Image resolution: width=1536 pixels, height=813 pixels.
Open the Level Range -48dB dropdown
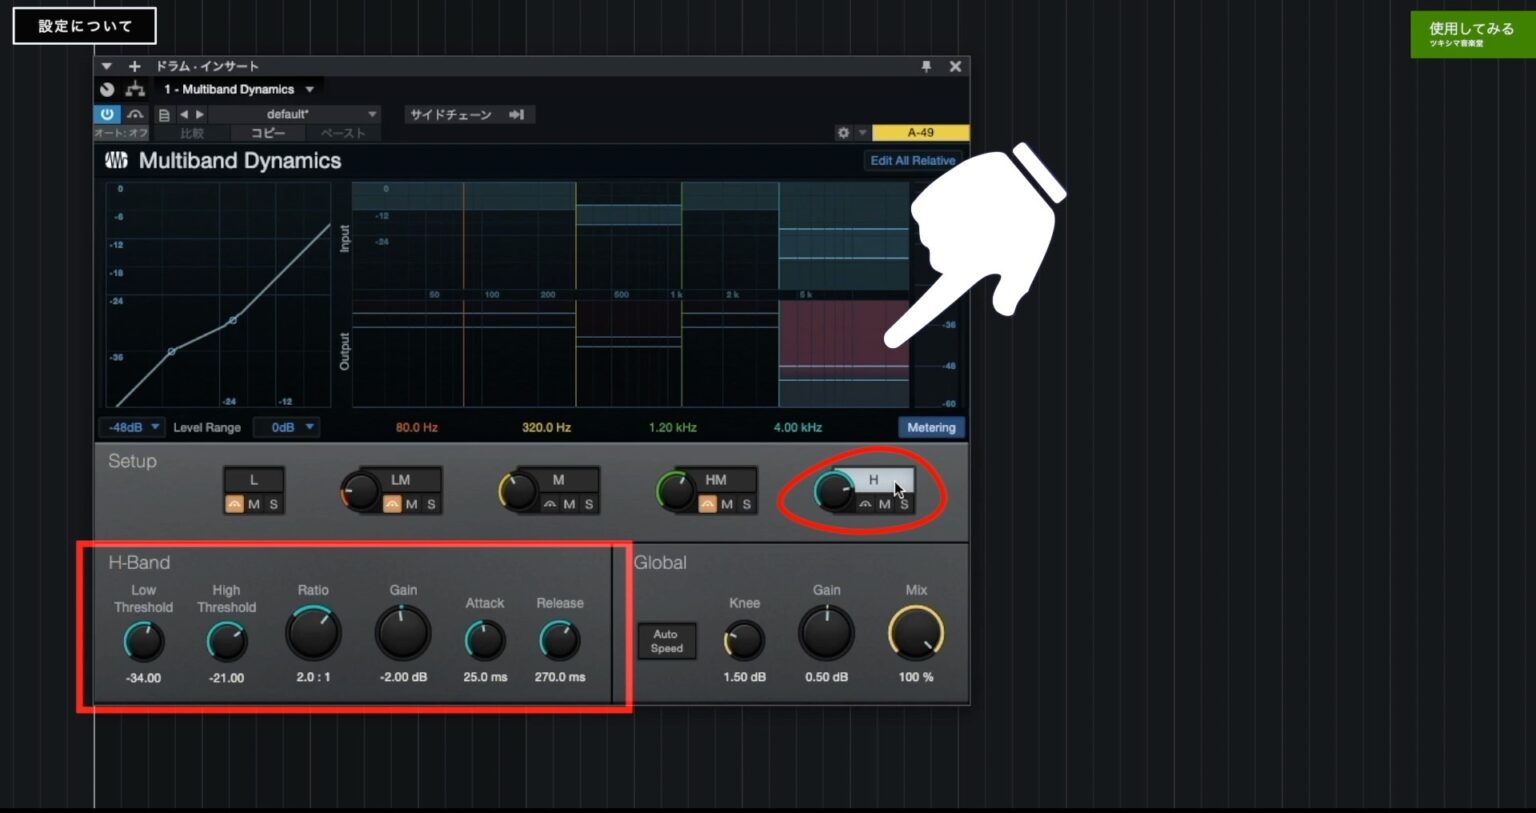point(130,427)
